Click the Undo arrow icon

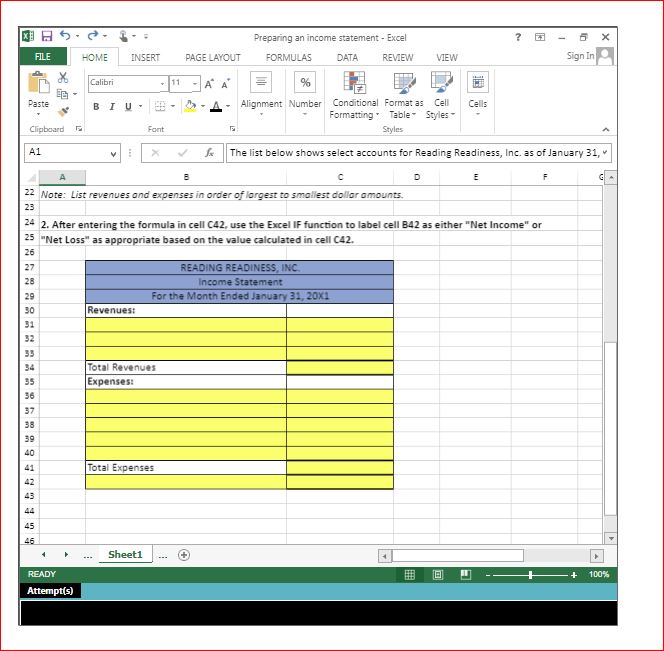pyautogui.click(x=65, y=36)
